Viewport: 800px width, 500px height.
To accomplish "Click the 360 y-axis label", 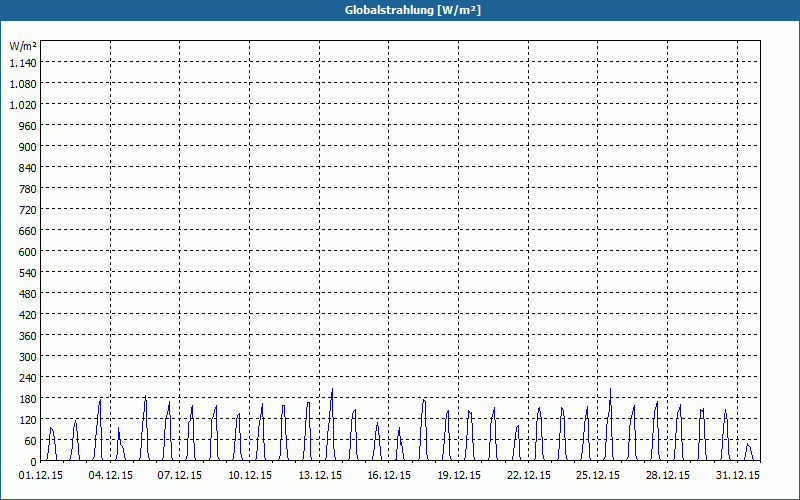I will (28, 336).
